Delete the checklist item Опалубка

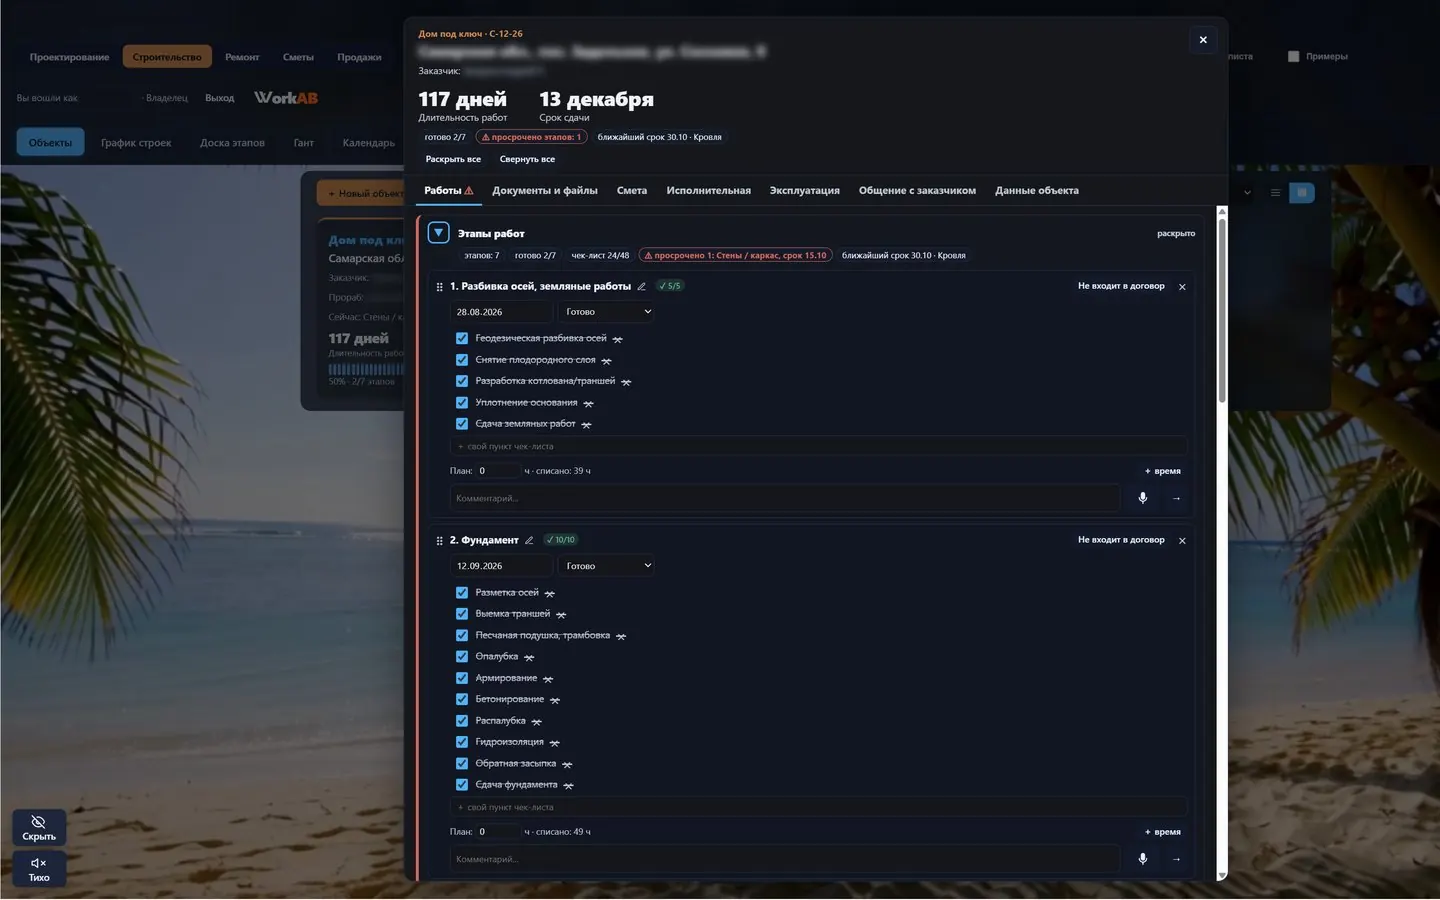point(529,658)
